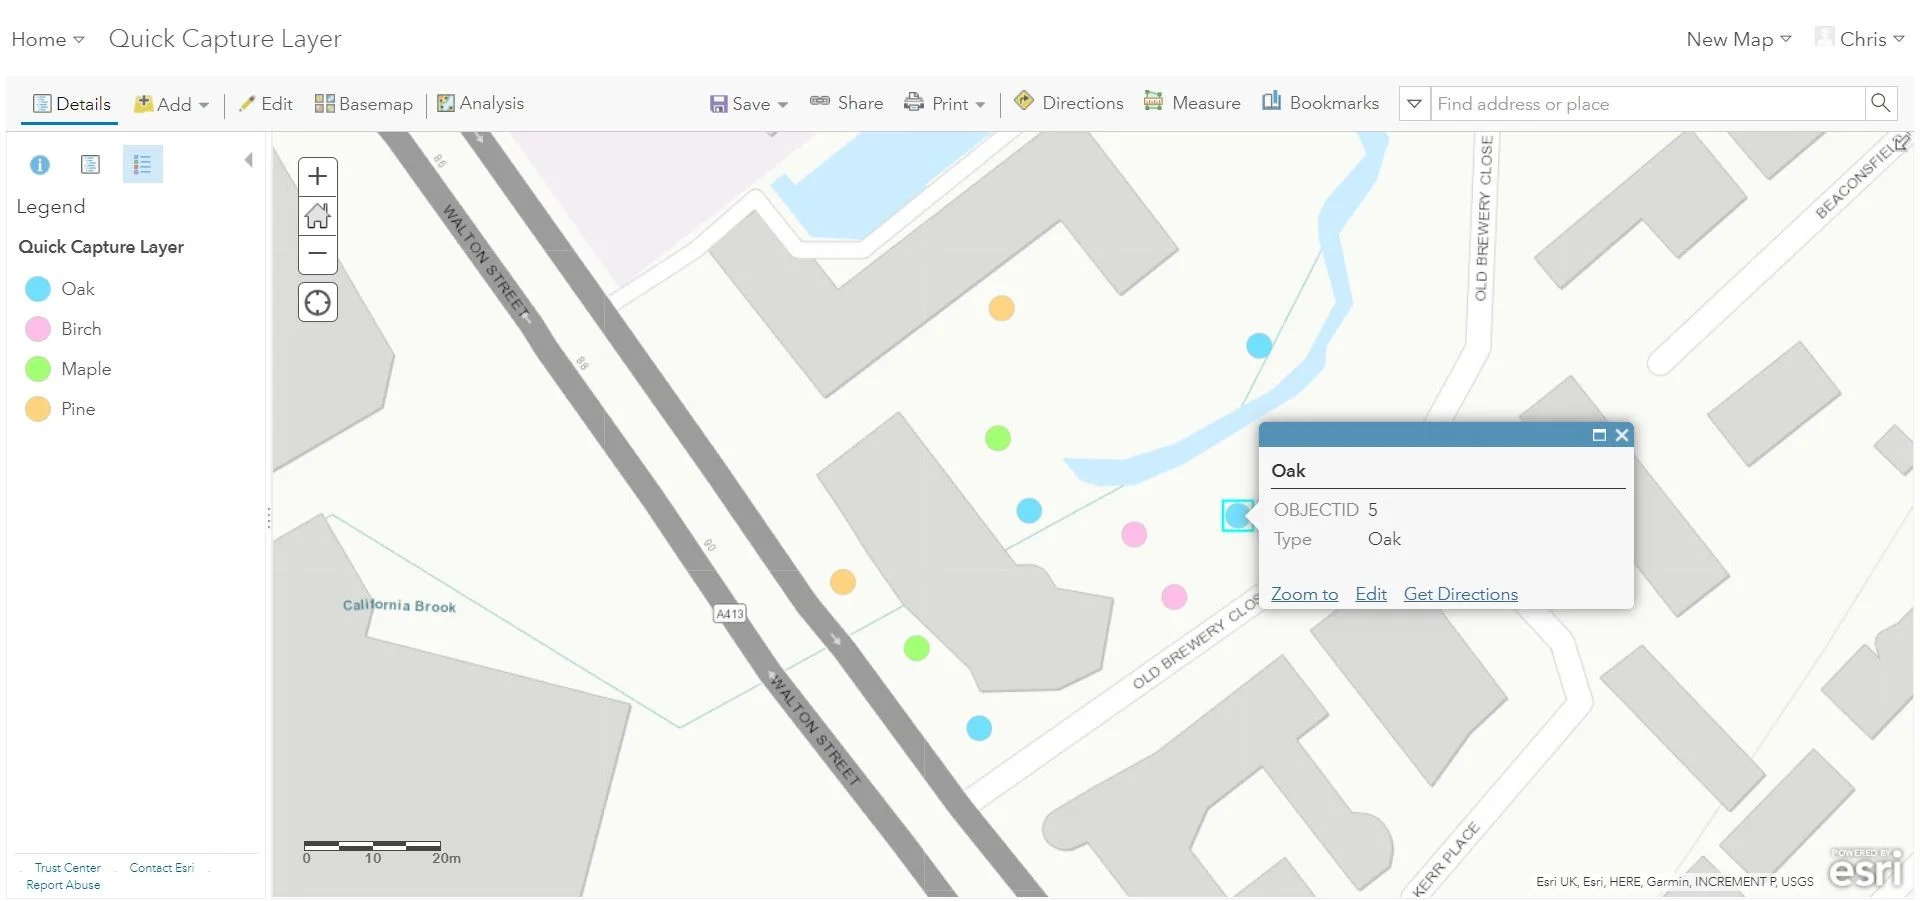Click the Details tab document icon
This screenshot has height=901, width=1920.
[x=42, y=104]
